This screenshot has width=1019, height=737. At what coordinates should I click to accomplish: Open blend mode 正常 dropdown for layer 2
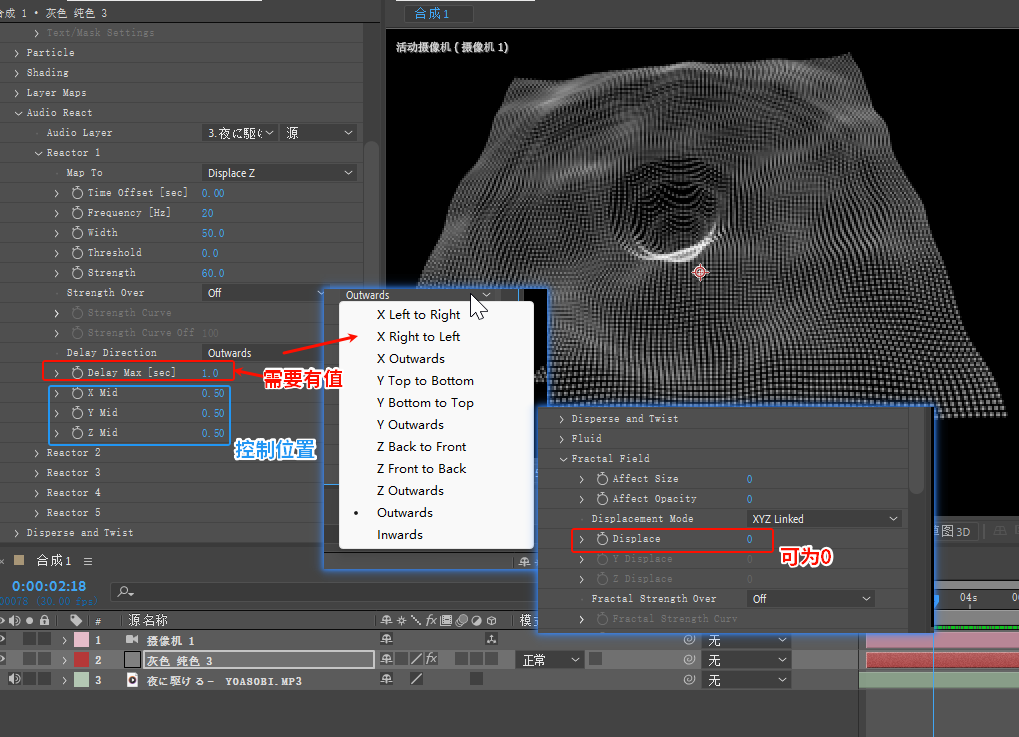point(550,660)
